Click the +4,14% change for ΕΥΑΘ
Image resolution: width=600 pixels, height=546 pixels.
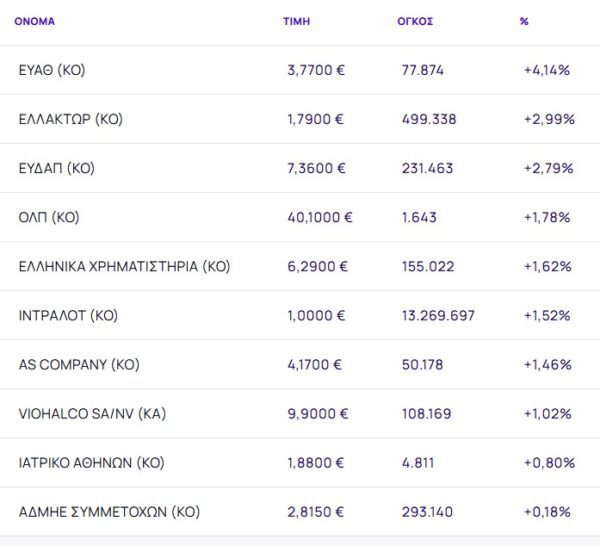pos(546,70)
